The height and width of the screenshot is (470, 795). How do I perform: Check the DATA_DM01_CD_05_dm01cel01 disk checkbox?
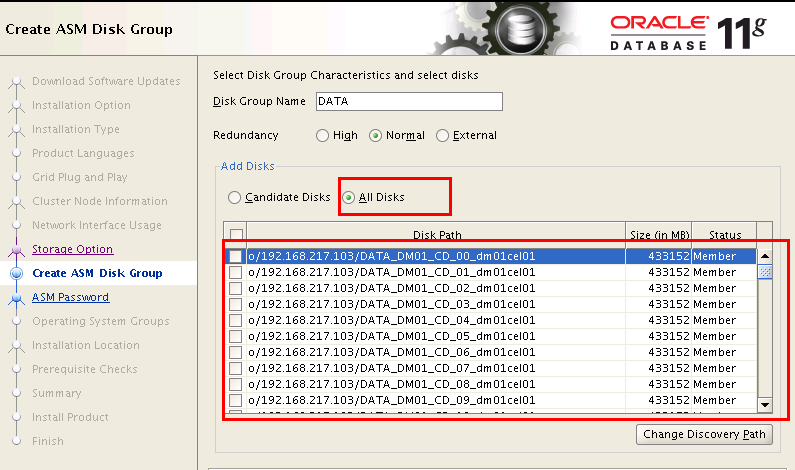[235, 336]
